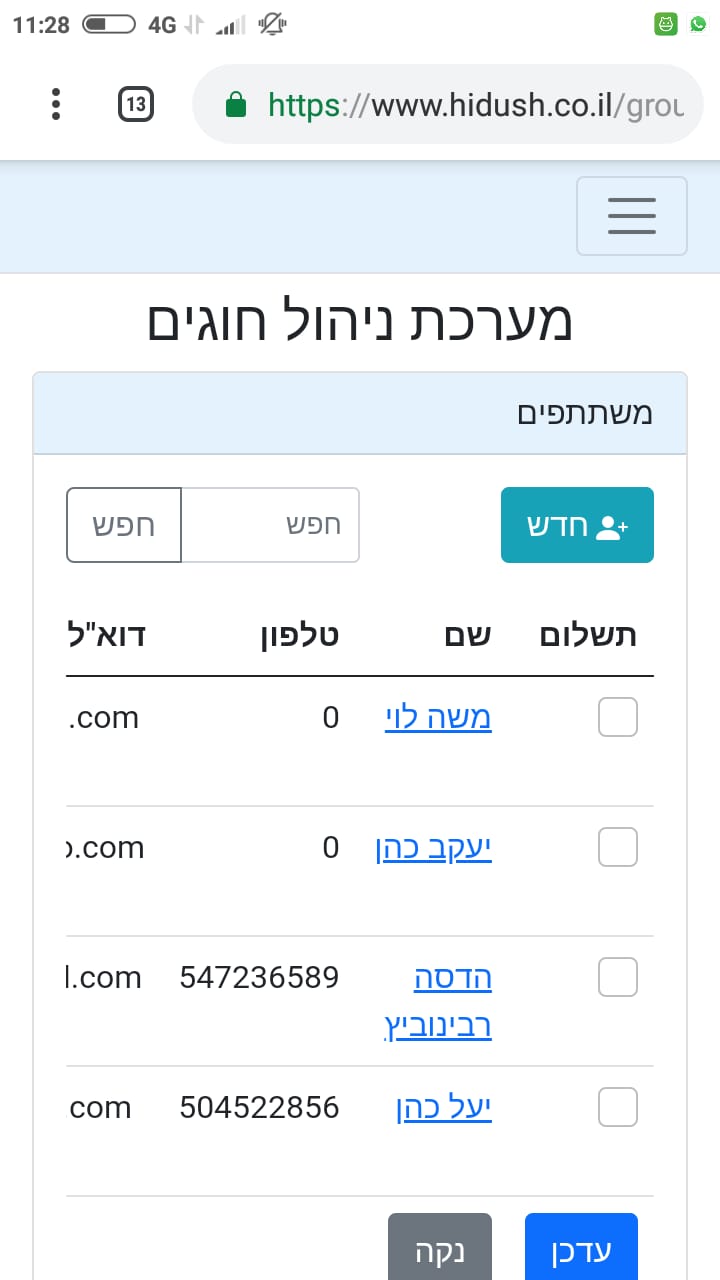Focus the חפש search text field

(270, 525)
